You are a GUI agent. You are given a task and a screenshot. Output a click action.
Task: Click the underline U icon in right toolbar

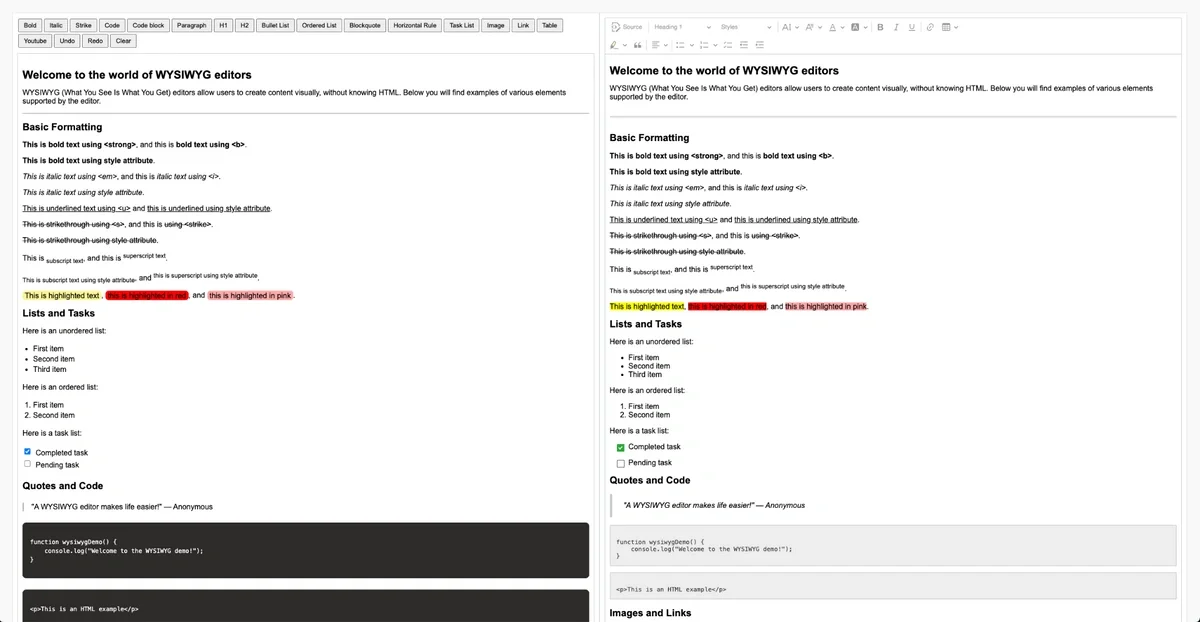click(x=913, y=26)
